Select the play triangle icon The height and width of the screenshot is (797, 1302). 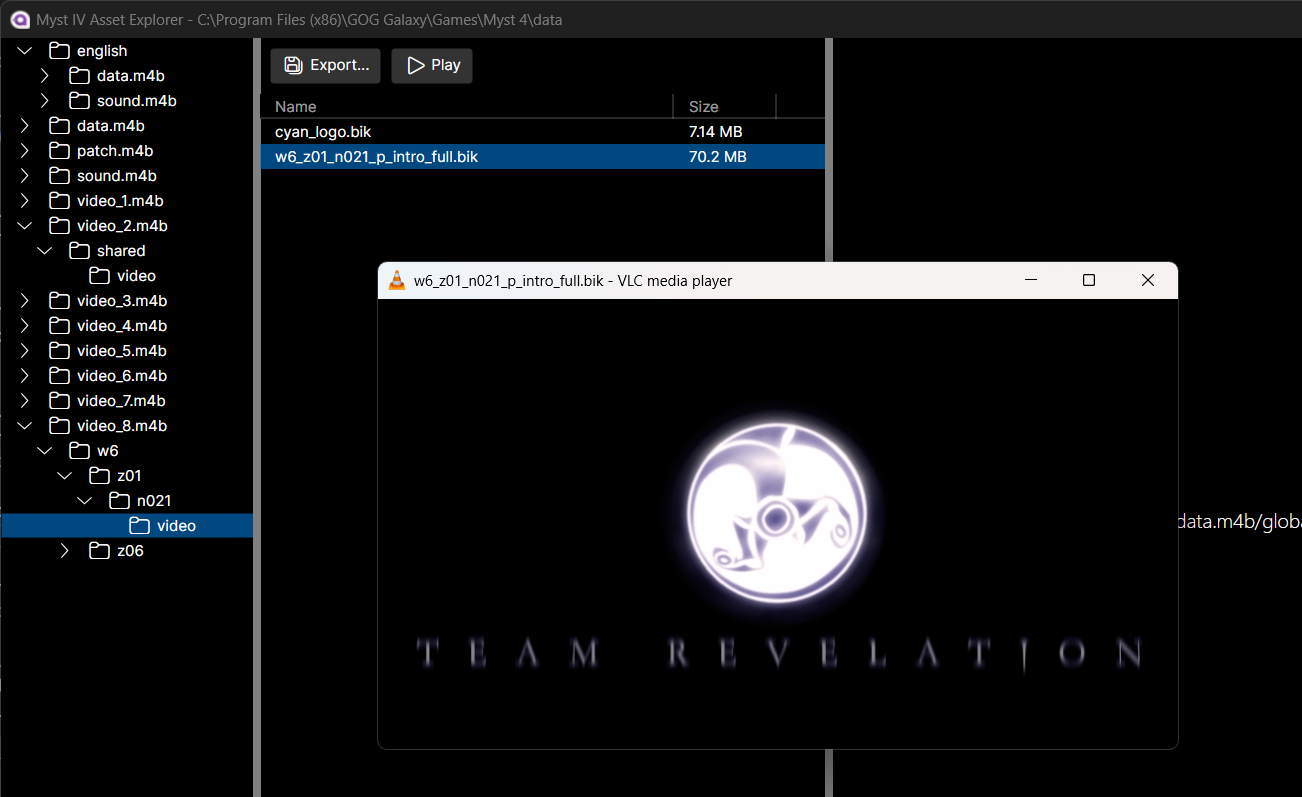(x=415, y=65)
